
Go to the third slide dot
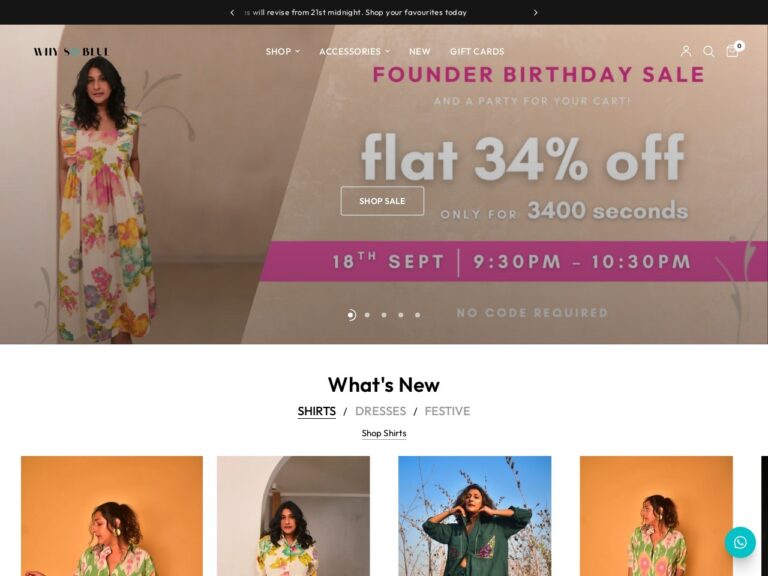(384, 315)
